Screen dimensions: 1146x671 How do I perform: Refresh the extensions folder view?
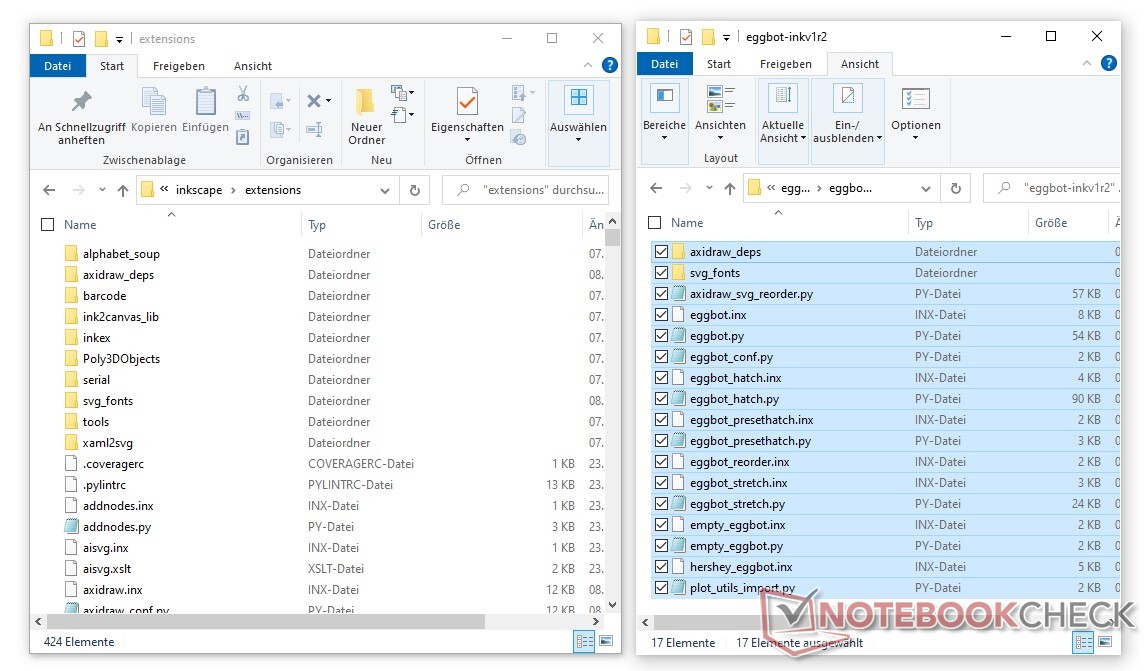(x=415, y=190)
